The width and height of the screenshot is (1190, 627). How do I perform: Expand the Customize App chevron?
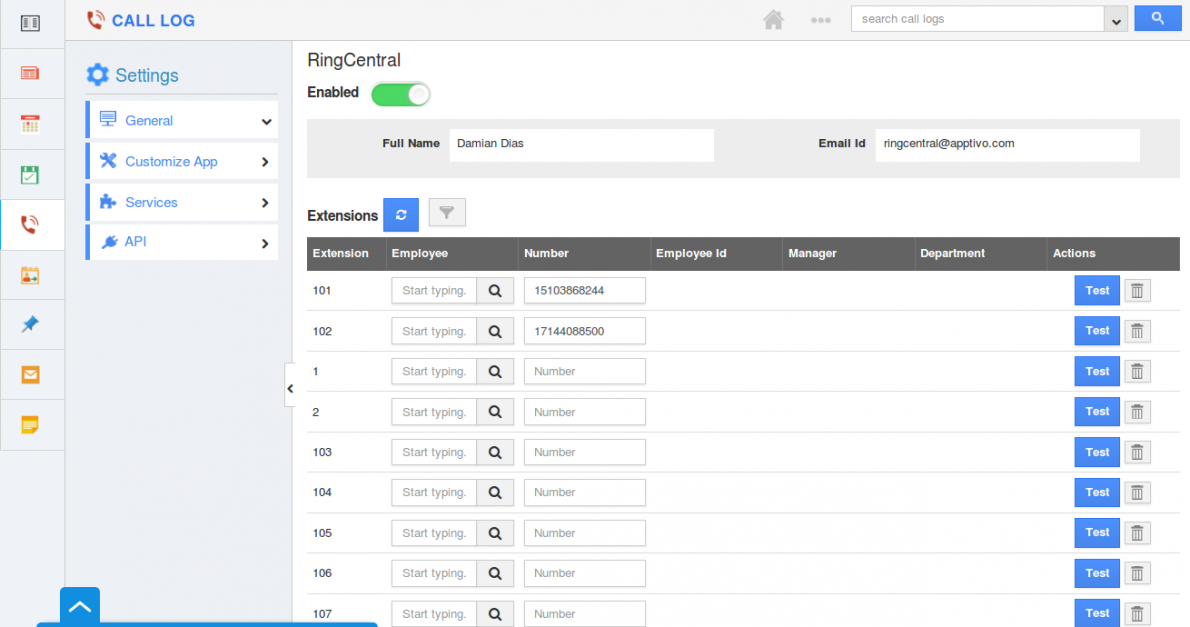pos(265,162)
